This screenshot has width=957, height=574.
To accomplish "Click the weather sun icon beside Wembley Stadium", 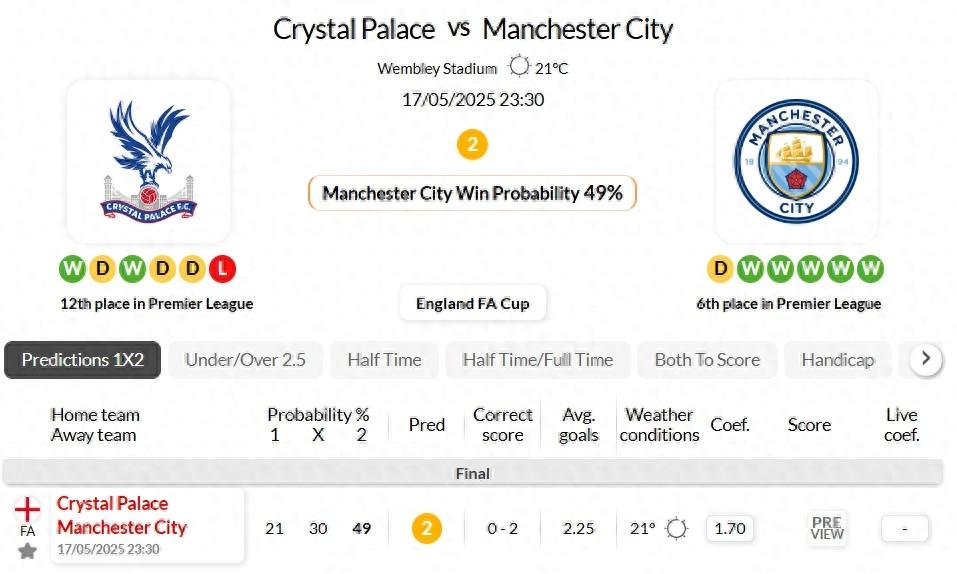I will [x=518, y=68].
